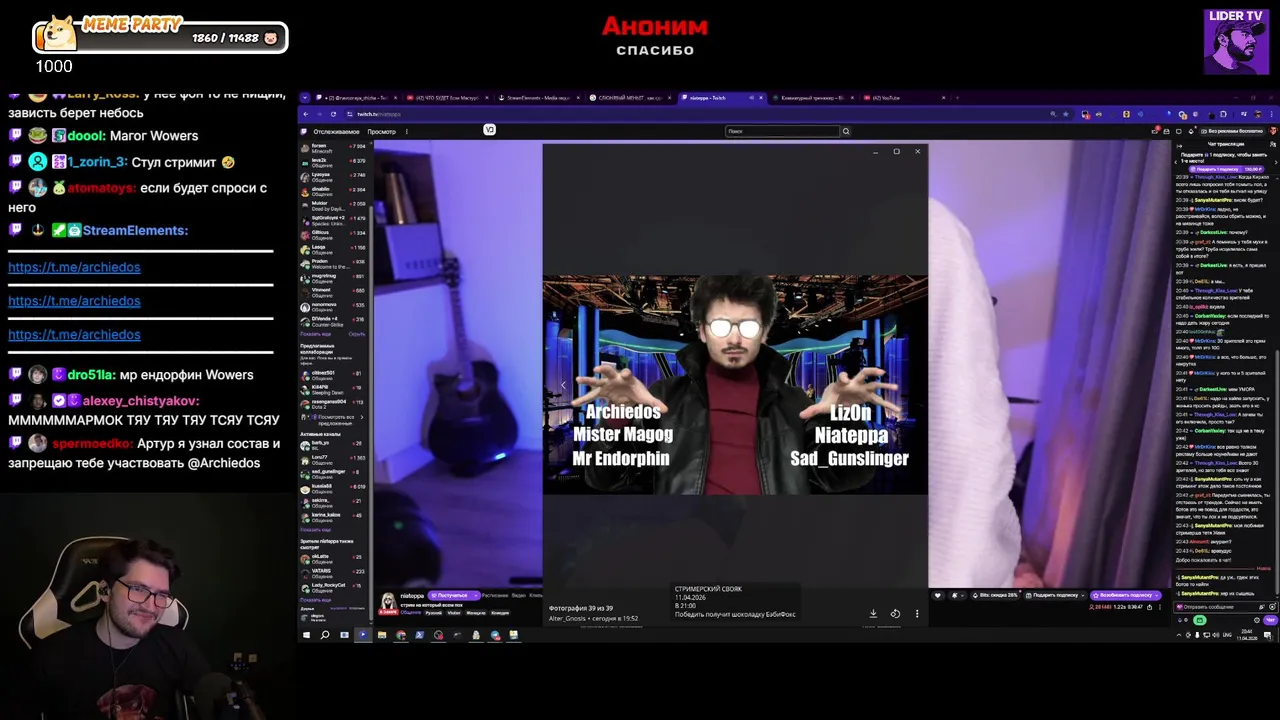
Task: Open Twitch notifications icon with badge
Action: (x=1156, y=131)
